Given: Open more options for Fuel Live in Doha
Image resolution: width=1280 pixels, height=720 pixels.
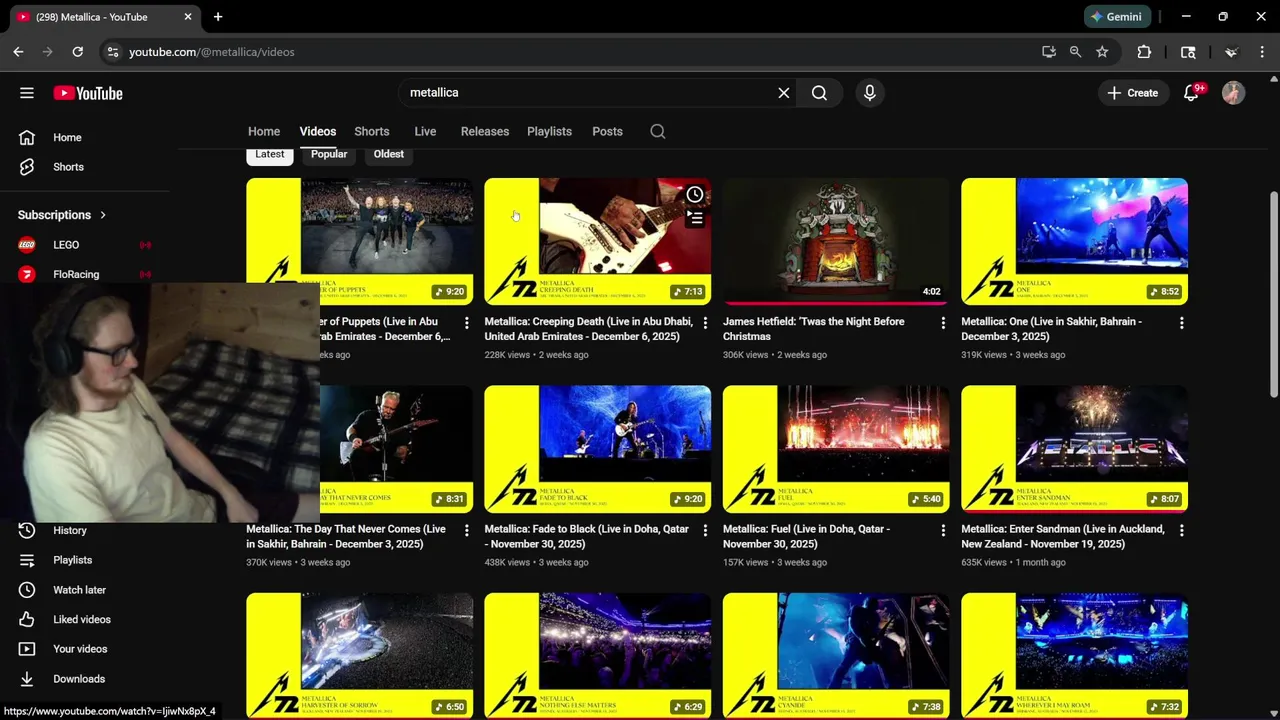Looking at the screenshot, I should pyautogui.click(x=943, y=531).
